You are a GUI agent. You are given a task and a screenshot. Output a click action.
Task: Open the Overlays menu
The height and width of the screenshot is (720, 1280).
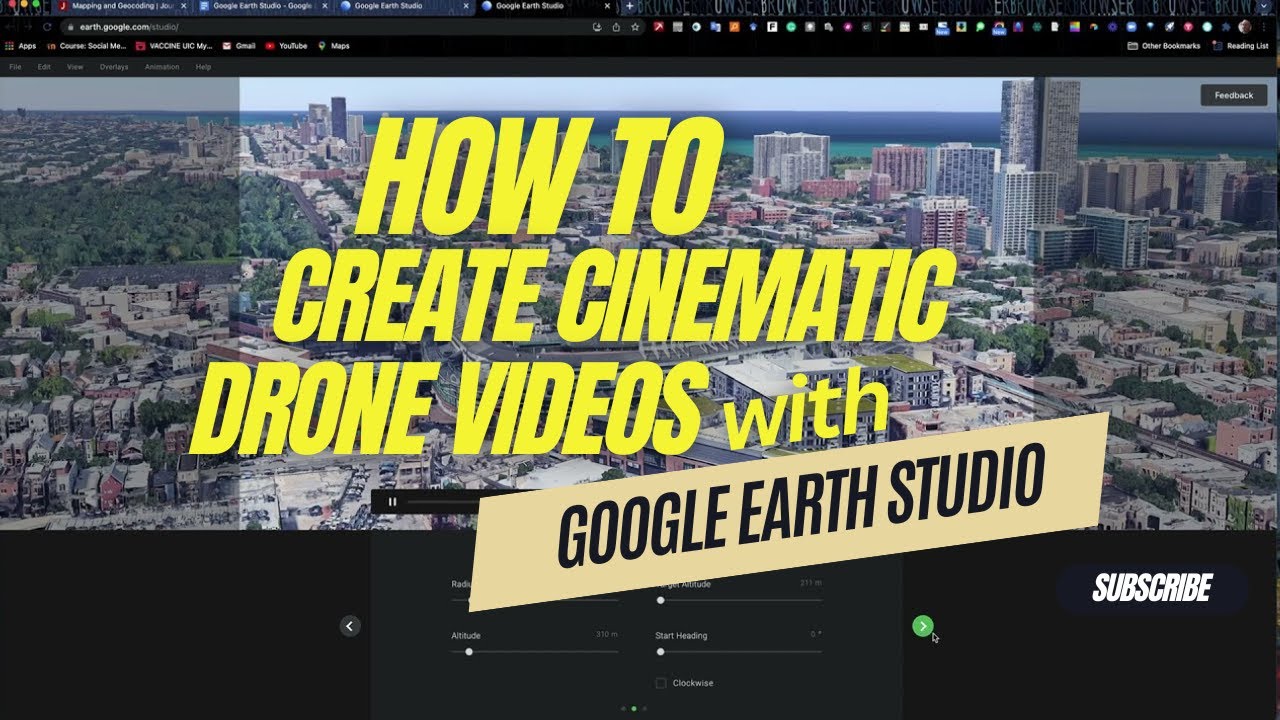point(114,67)
